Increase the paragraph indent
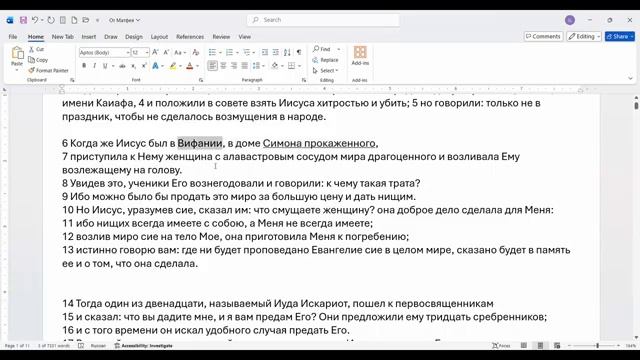Image resolution: width=640 pixels, height=360 pixels. (276, 52)
